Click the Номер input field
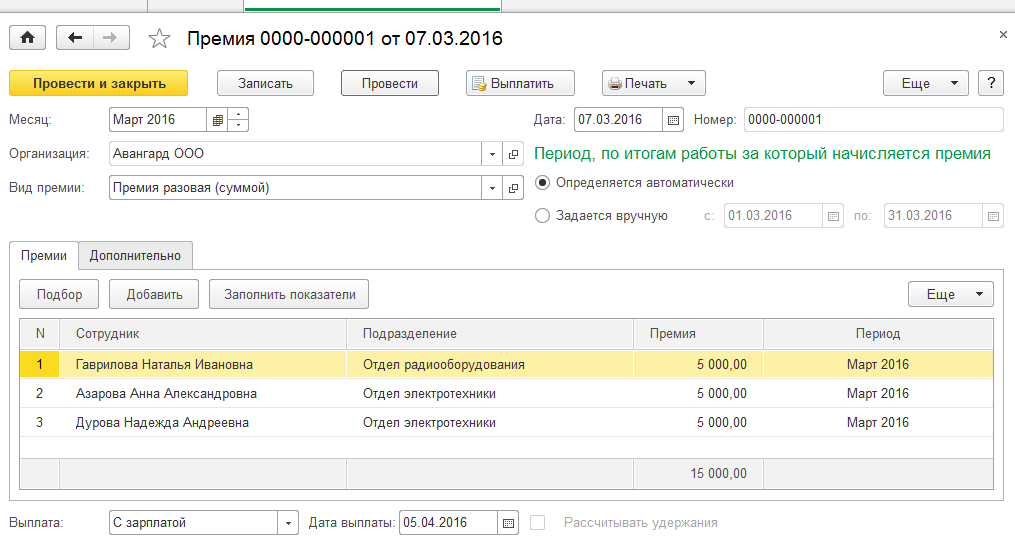Image resolution: width=1015 pixels, height=541 pixels. coord(872,120)
